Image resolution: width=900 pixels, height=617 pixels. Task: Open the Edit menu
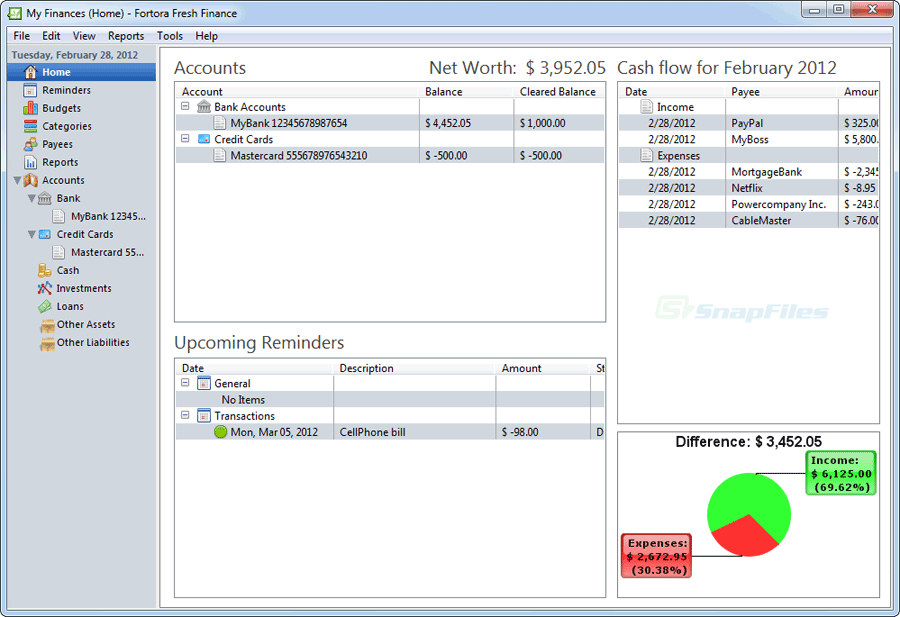click(x=51, y=36)
